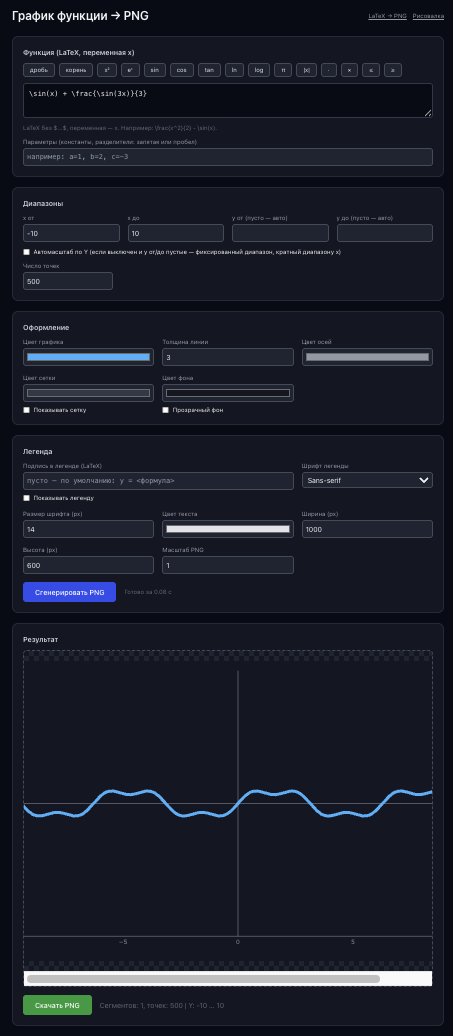This screenshot has width=453, height=1036.
Task: Click the Подпись в легенде input
Action: tap(158, 481)
